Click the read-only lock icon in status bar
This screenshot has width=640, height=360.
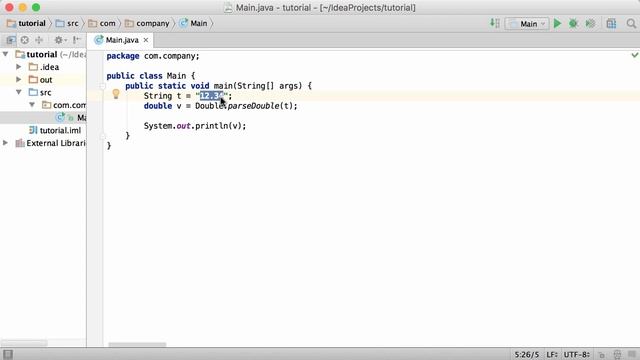[602, 354]
